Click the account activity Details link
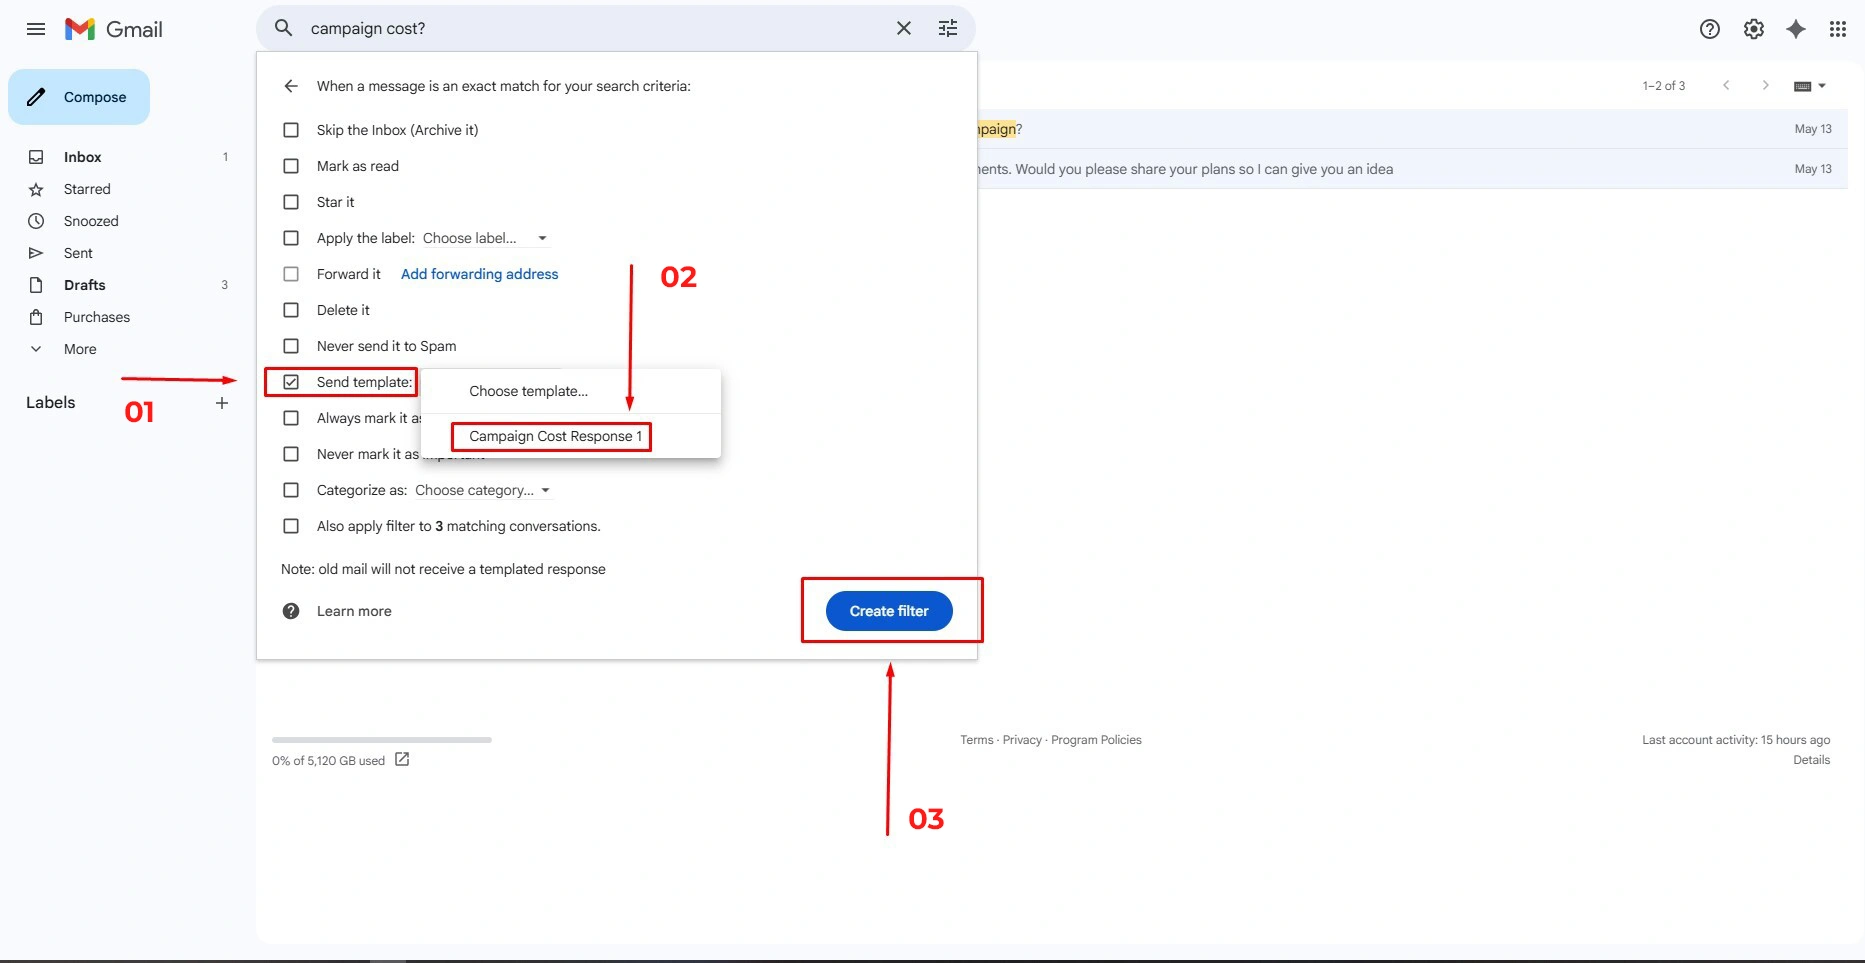Screen dimensions: 1865x963 [x=1811, y=760]
